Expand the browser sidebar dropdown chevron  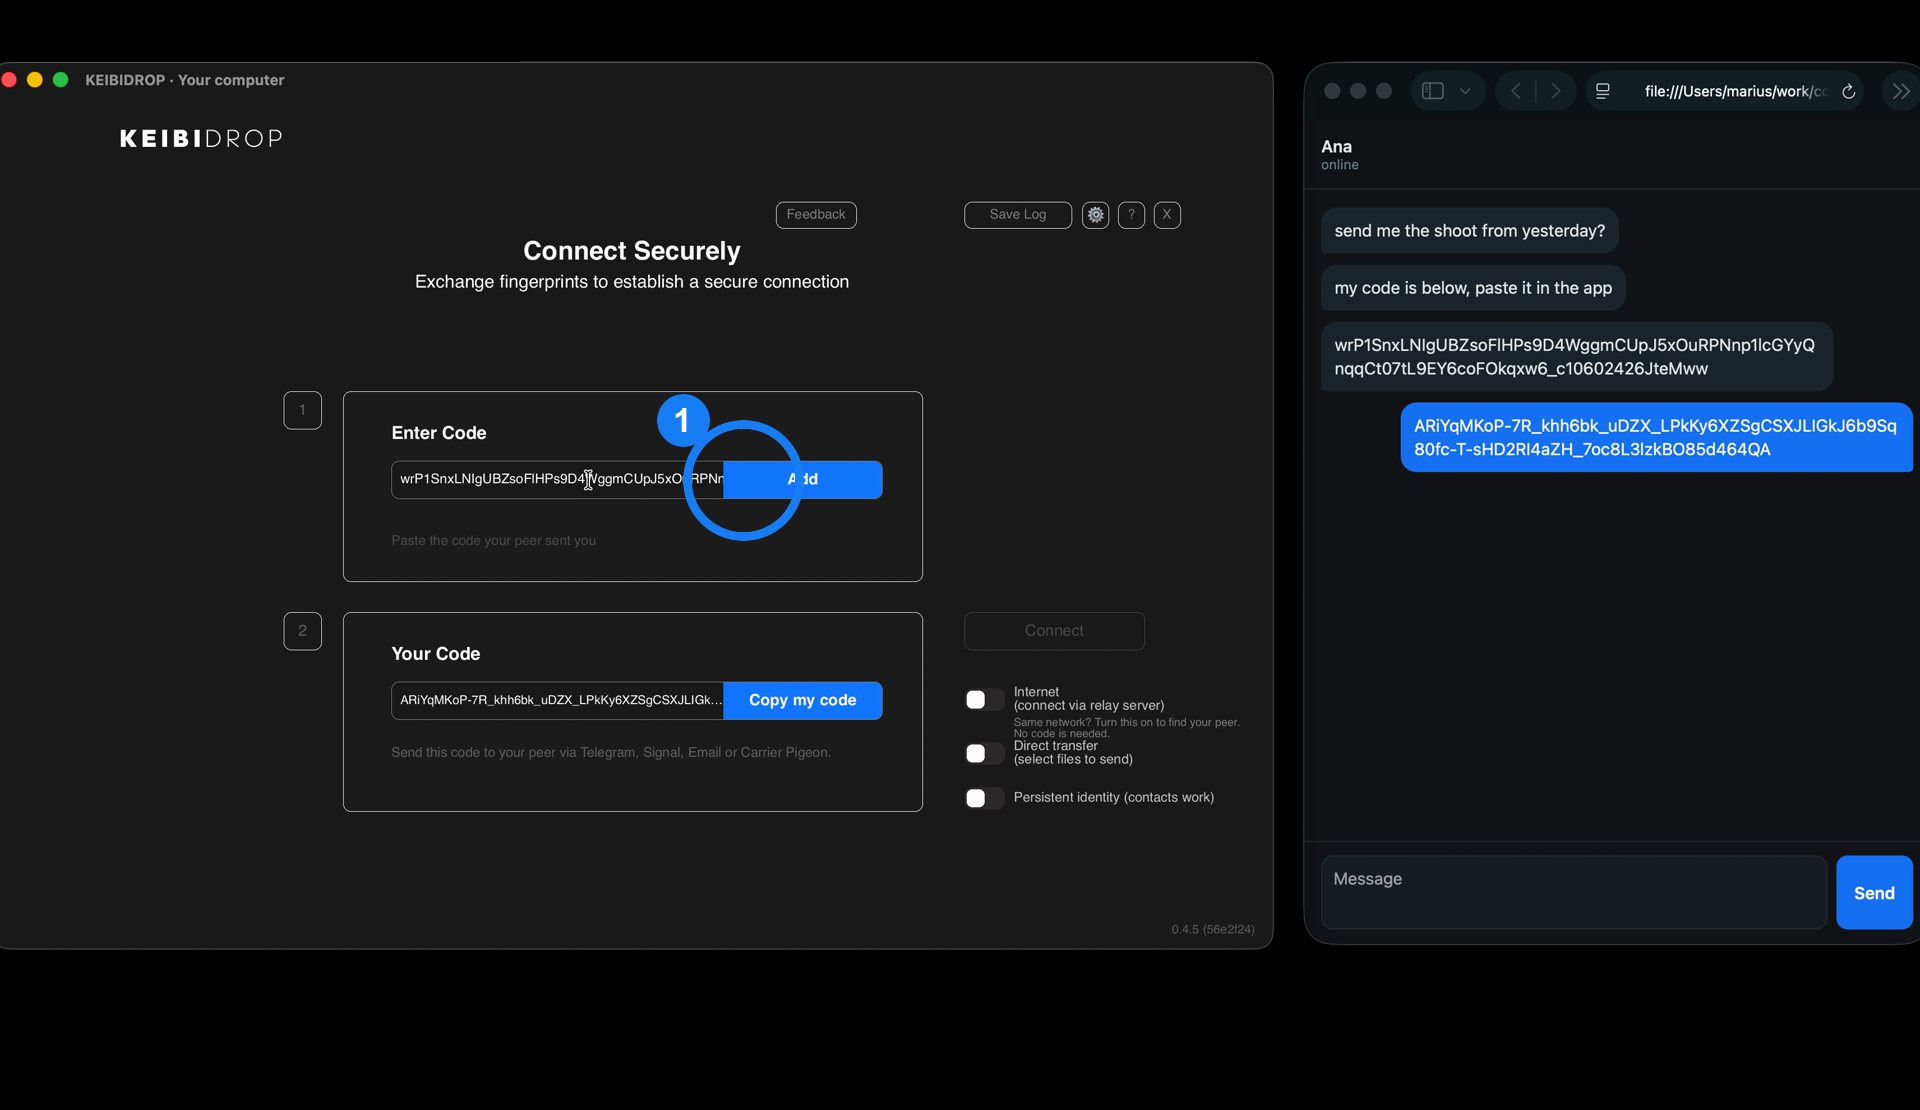pyautogui.click(x=1465, y=91)
